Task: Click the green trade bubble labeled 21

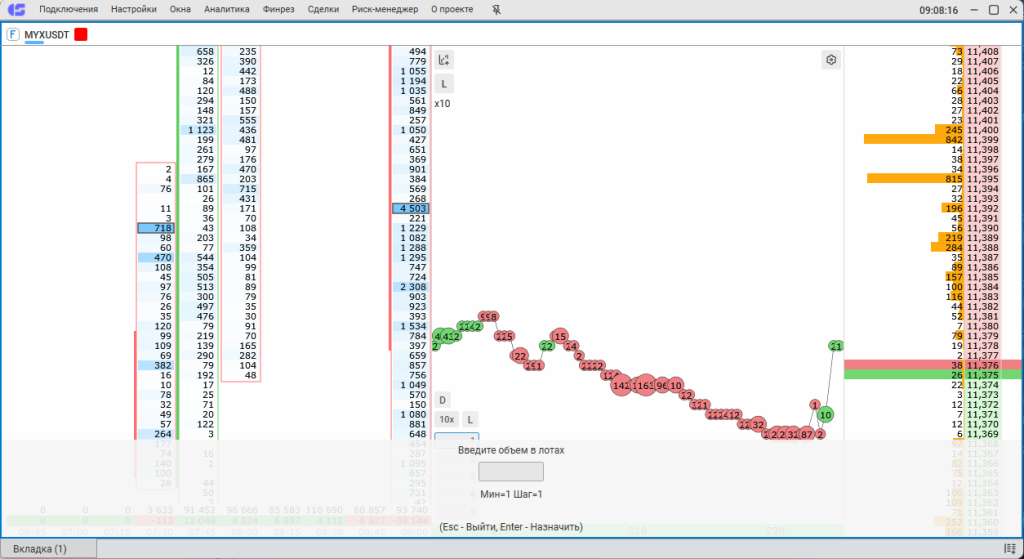Action: click(836, 346)
